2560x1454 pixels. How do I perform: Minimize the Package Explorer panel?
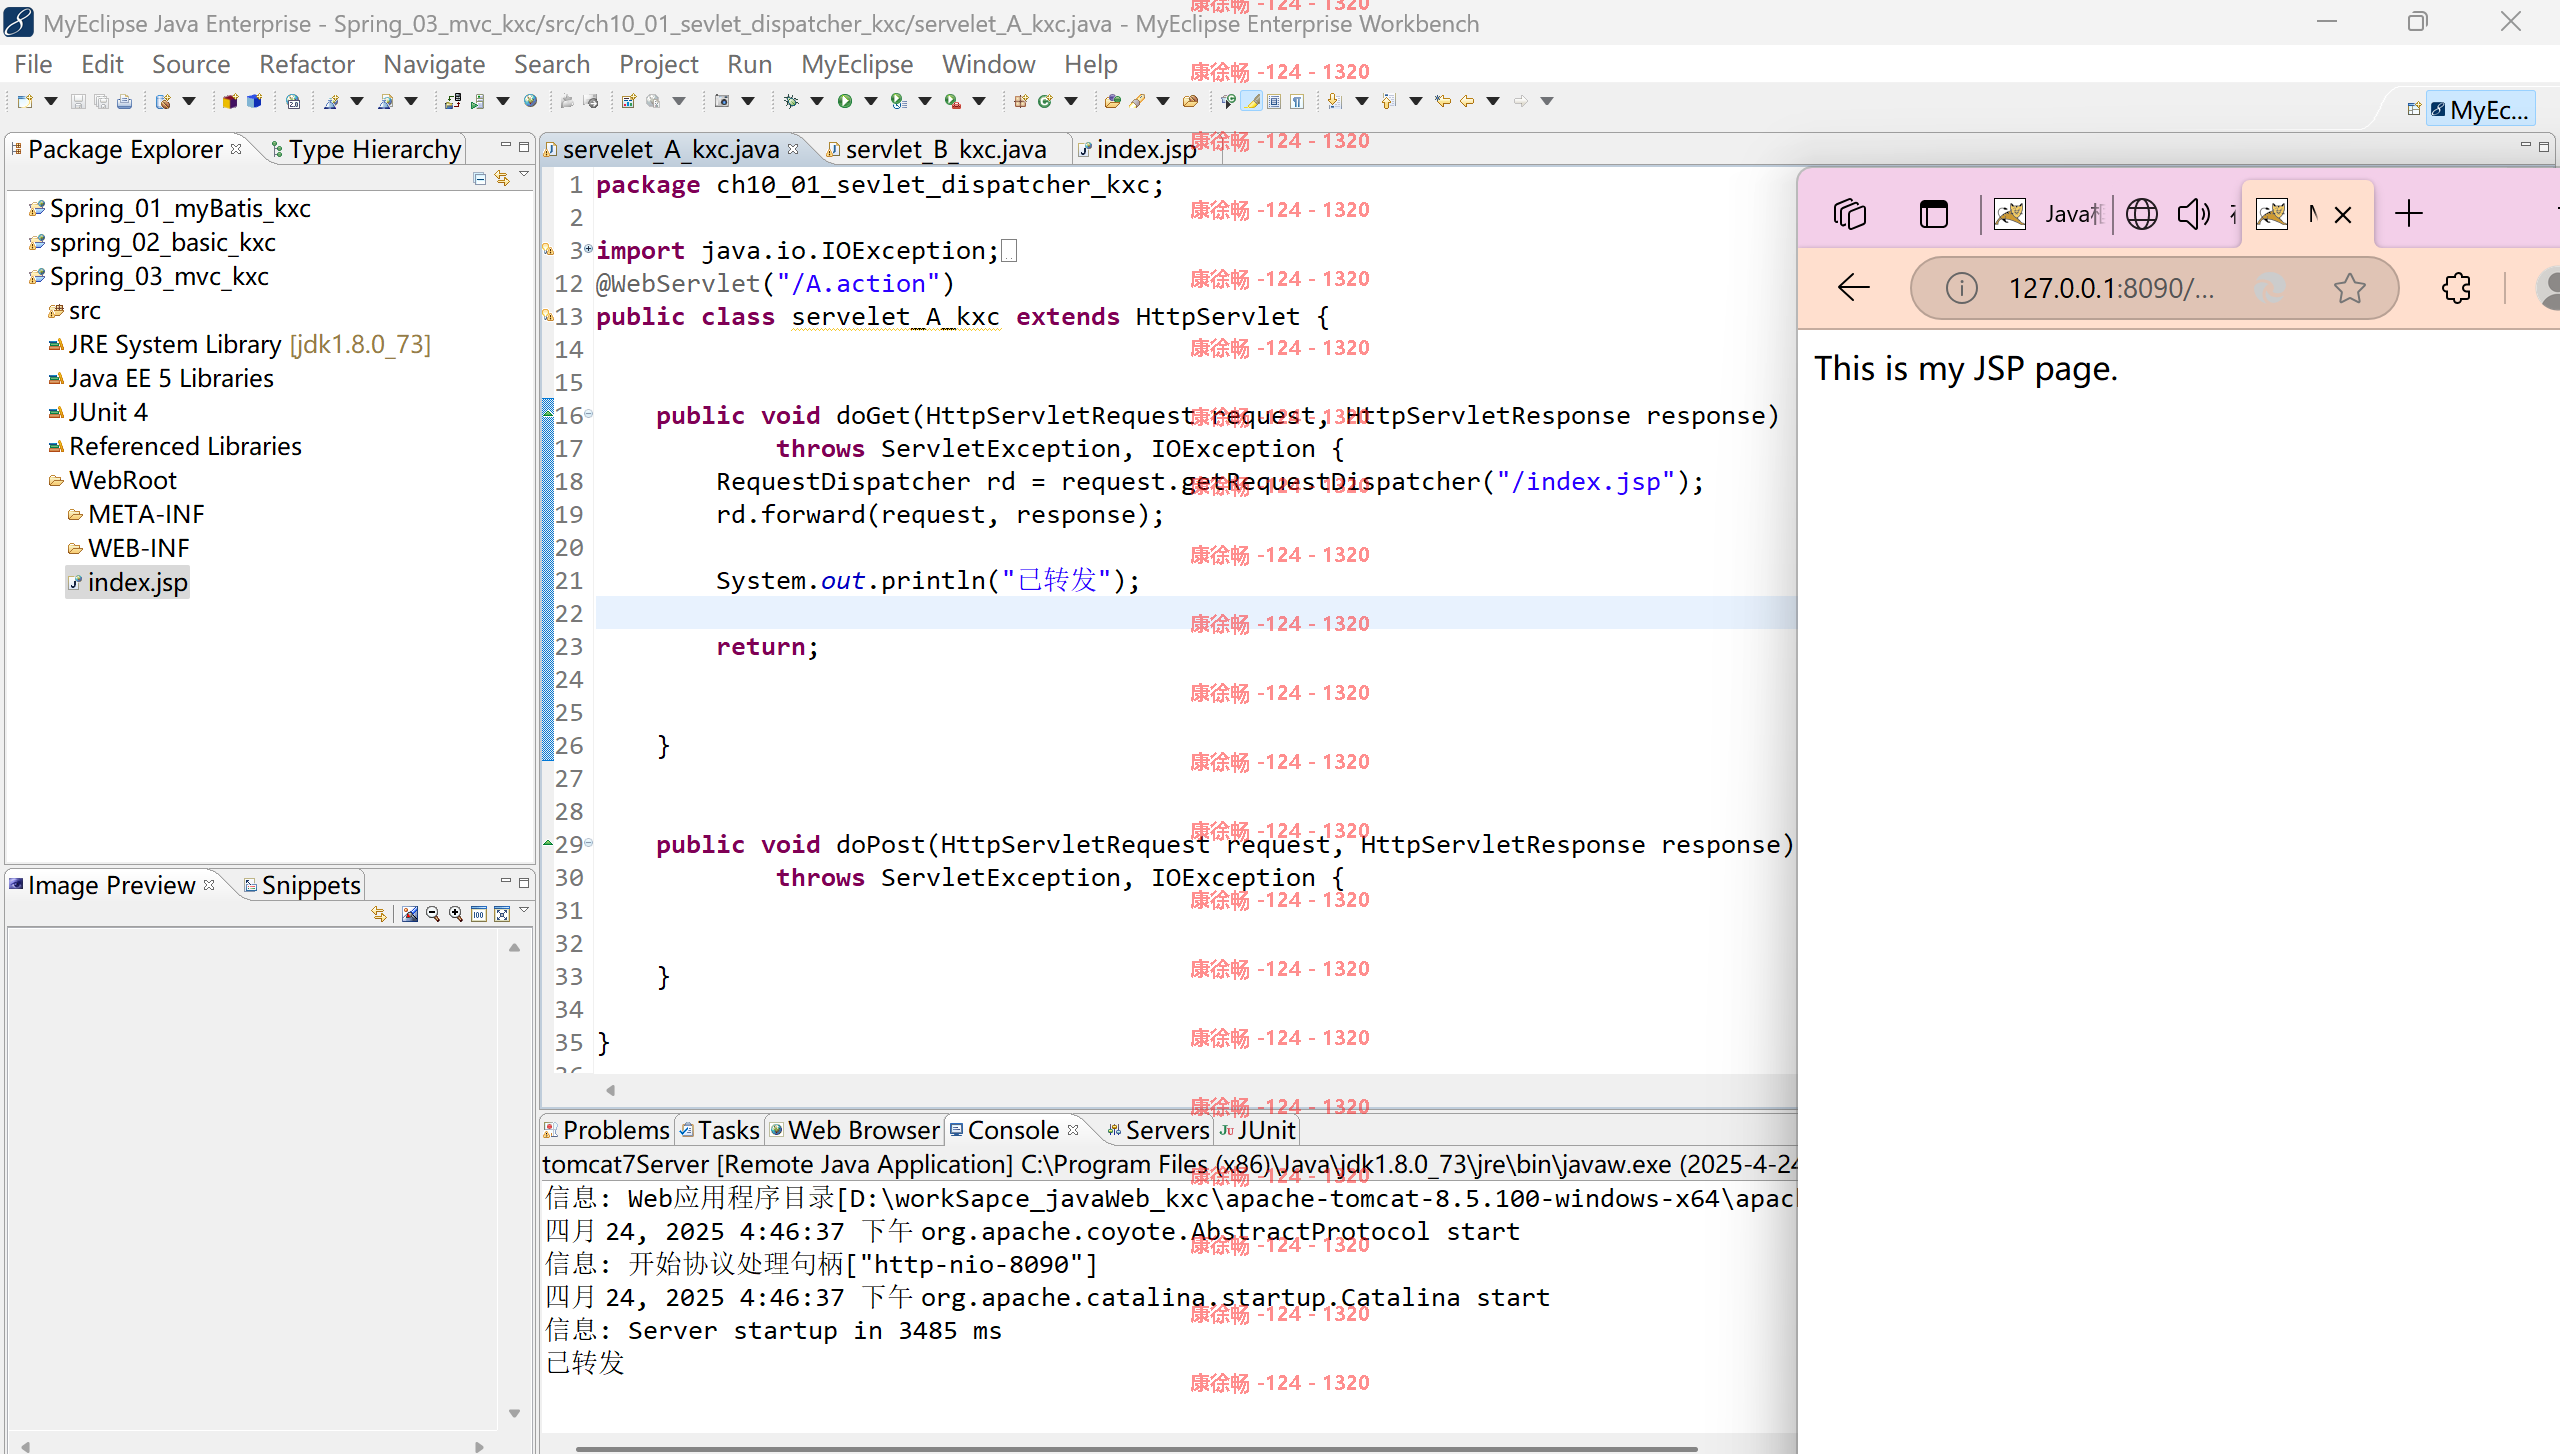(x=505, y=146)
